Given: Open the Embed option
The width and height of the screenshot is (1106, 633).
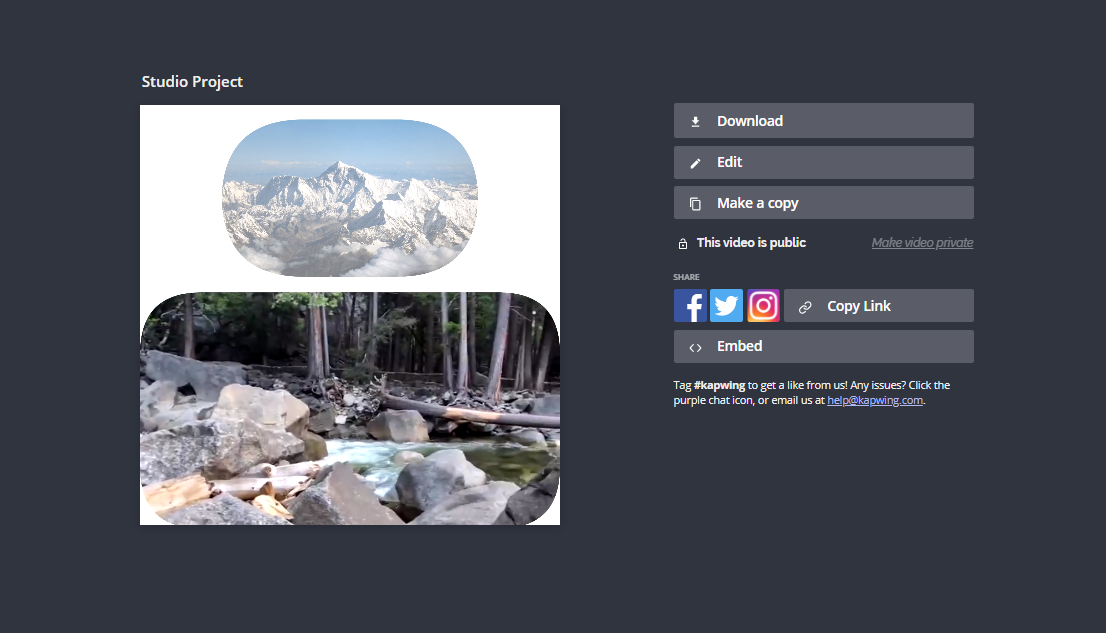Looking at the screenshot, I should coord(824,346).
